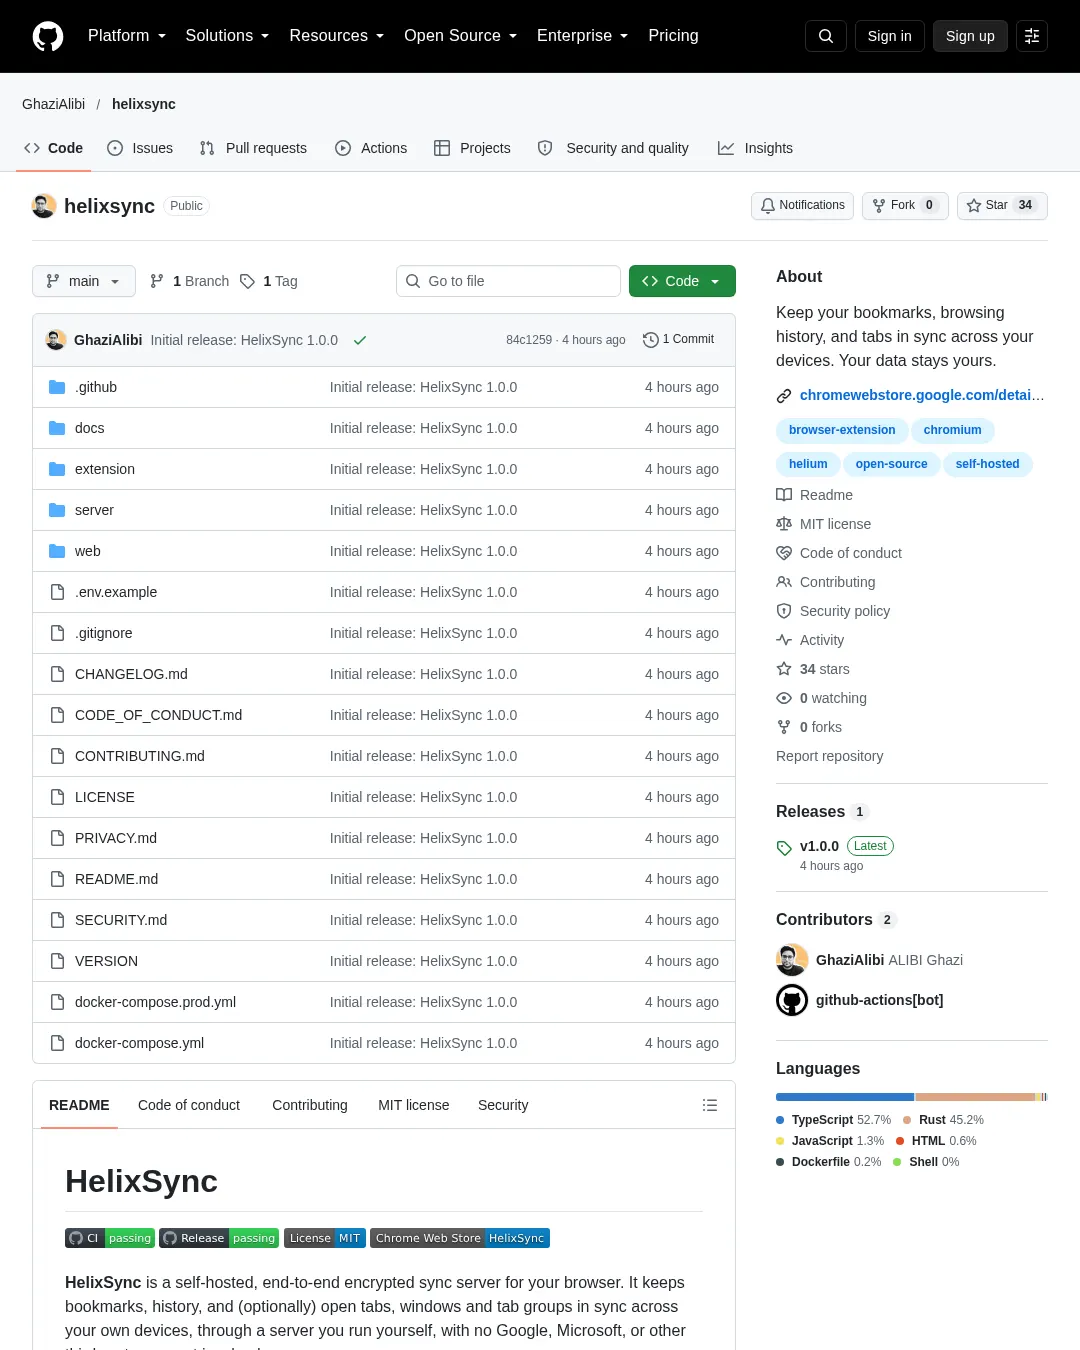
Task: Click GhaziAlibi contributor avatar
Action: [792, 960]
